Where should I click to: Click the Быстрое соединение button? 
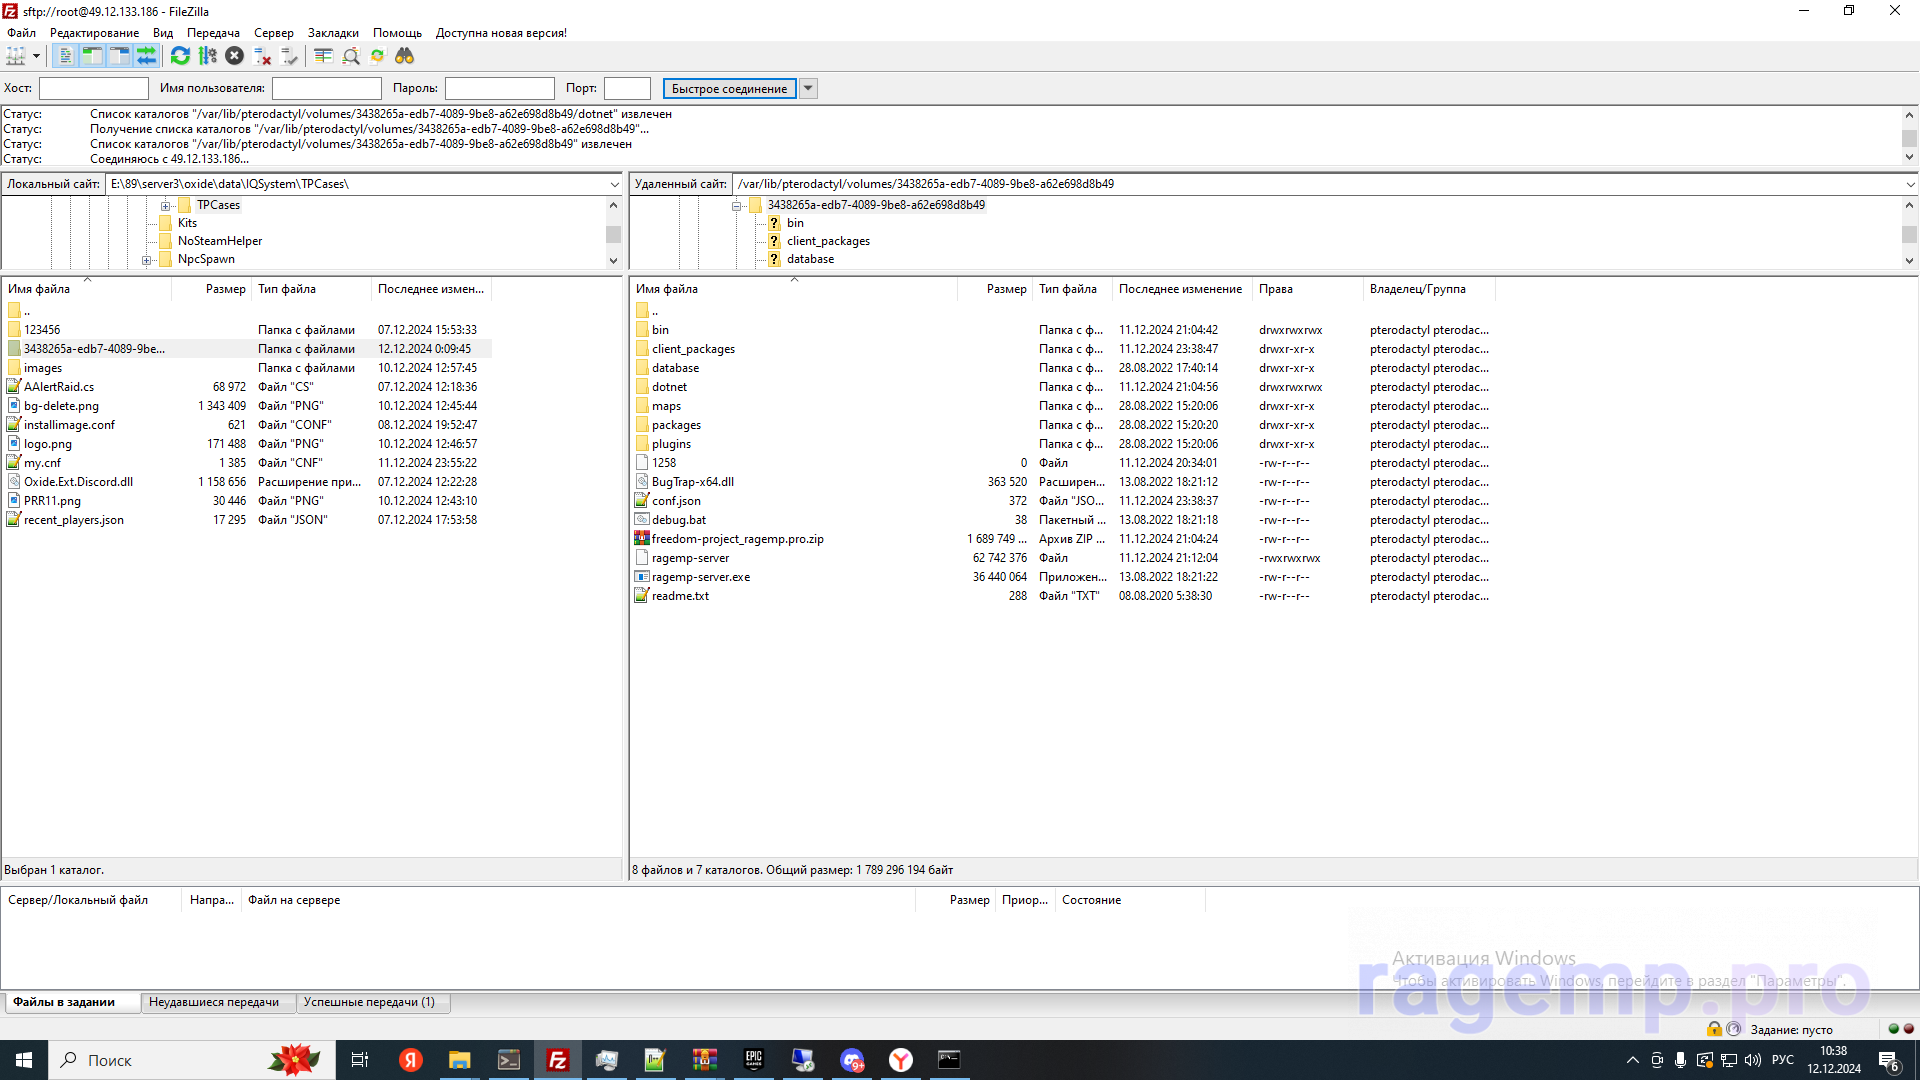click(729, 88)
